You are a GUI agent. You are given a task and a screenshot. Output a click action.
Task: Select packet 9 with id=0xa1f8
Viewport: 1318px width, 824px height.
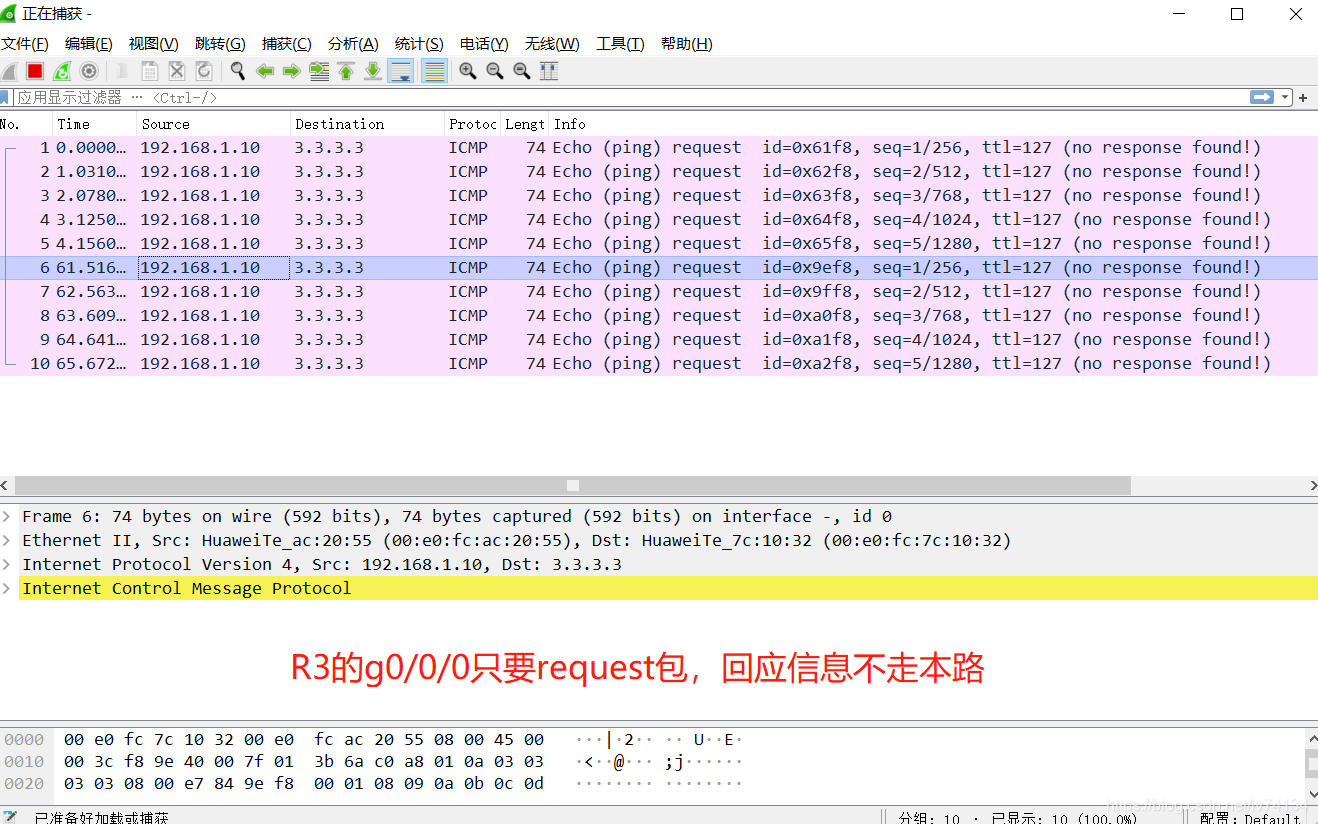[x=659, y=339]
